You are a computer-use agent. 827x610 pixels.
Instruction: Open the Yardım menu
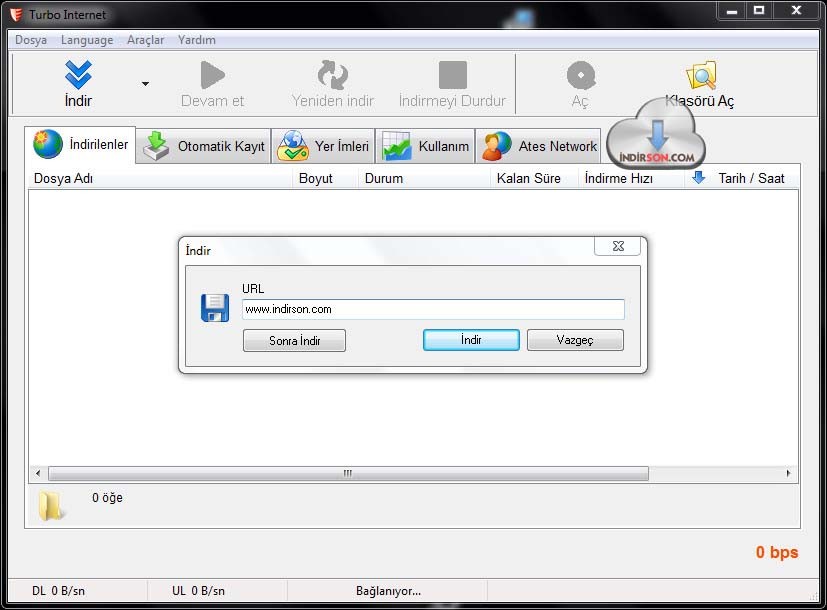coord(197,40)
